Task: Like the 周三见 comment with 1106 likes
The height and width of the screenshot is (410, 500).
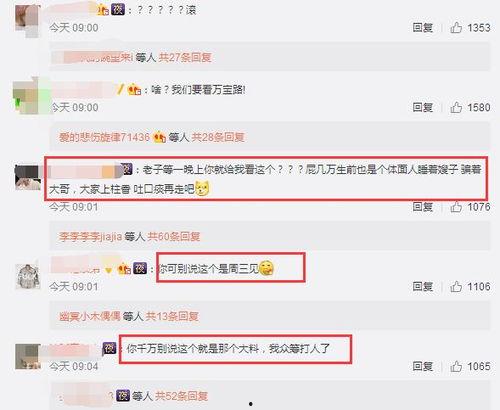Action: pos(456,287)
